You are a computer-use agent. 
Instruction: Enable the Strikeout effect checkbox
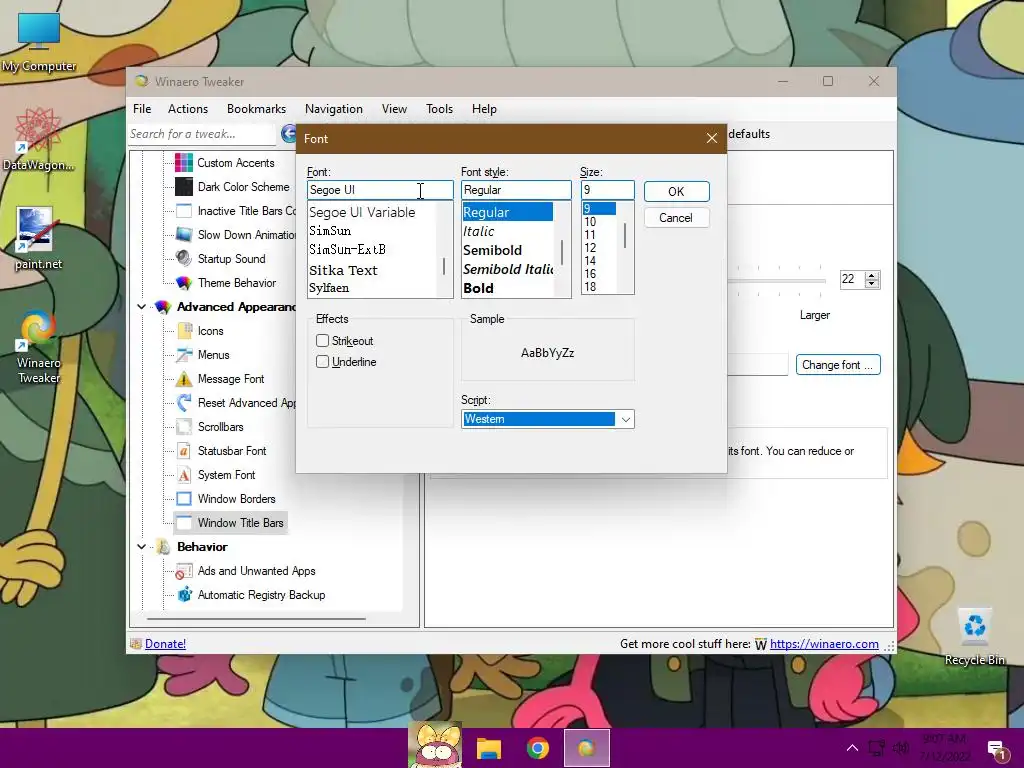322,340
